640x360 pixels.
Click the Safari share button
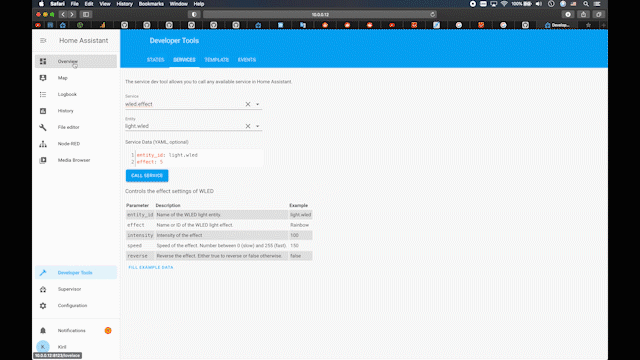click(583, 14)
